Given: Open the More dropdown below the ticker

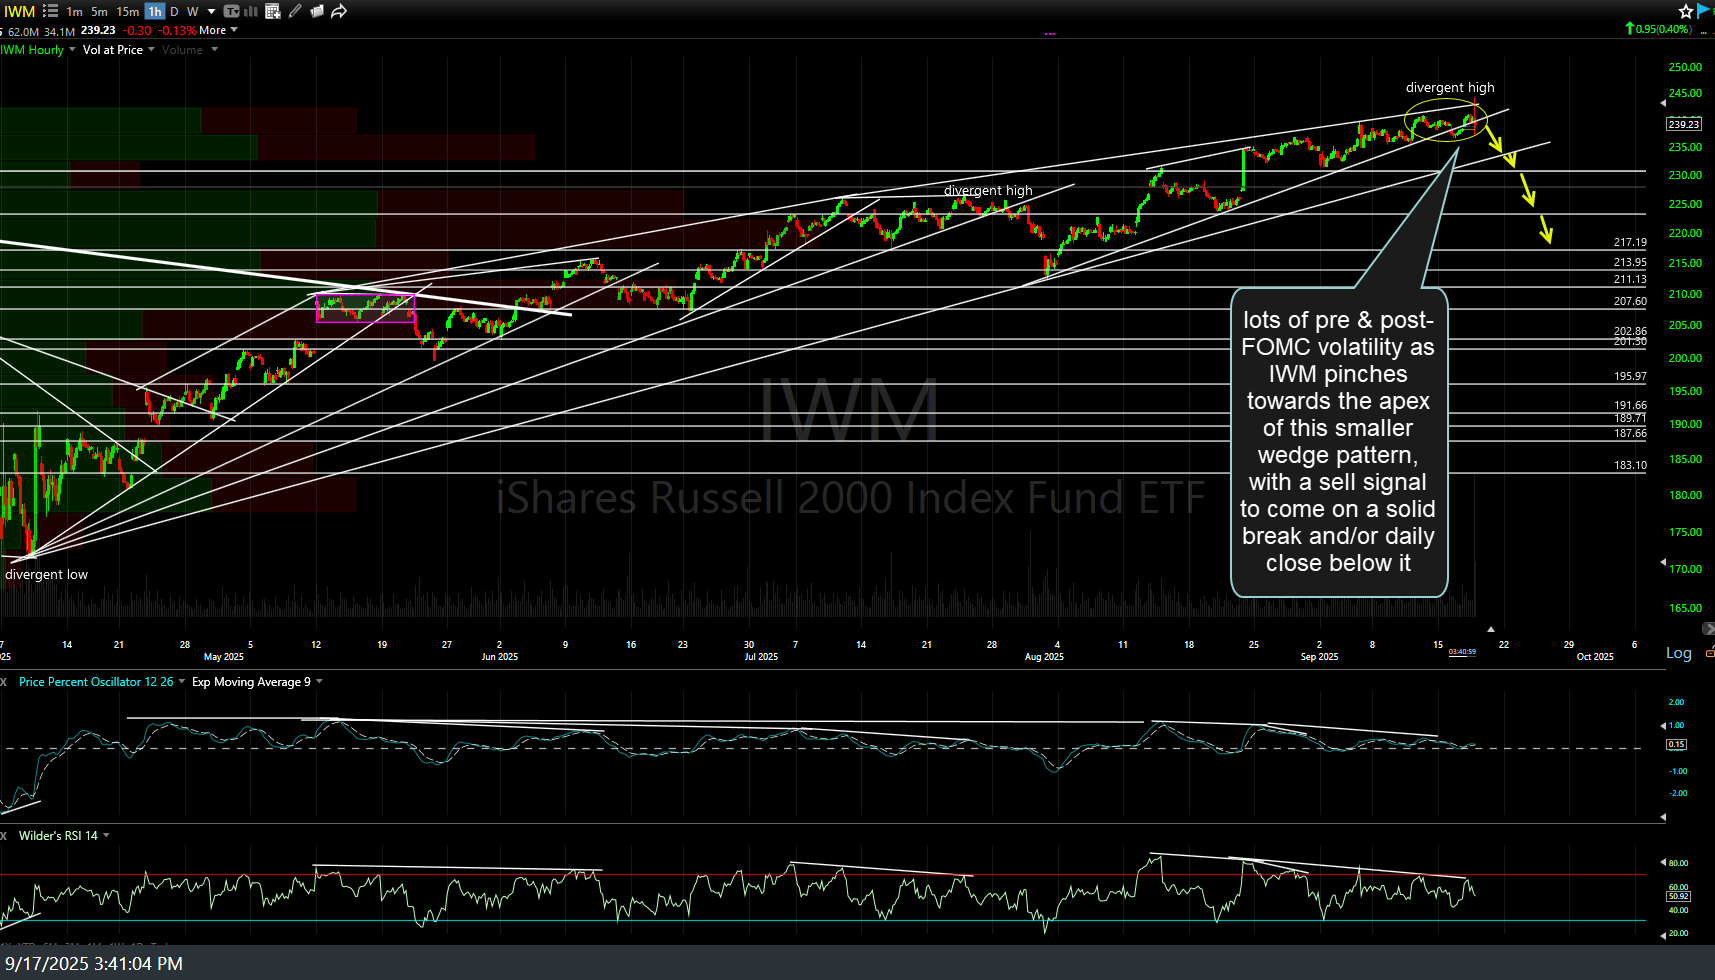Looking at the screenshot, I should click(x=216, y=30).
